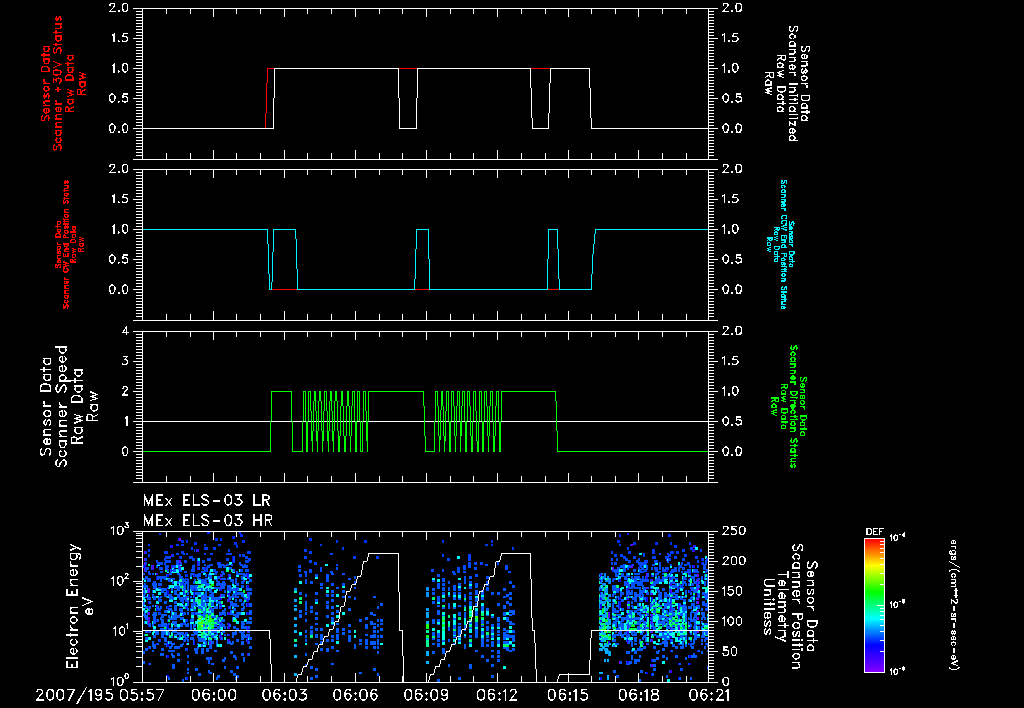Click the "06:06" time tick label

click(355, 696)
